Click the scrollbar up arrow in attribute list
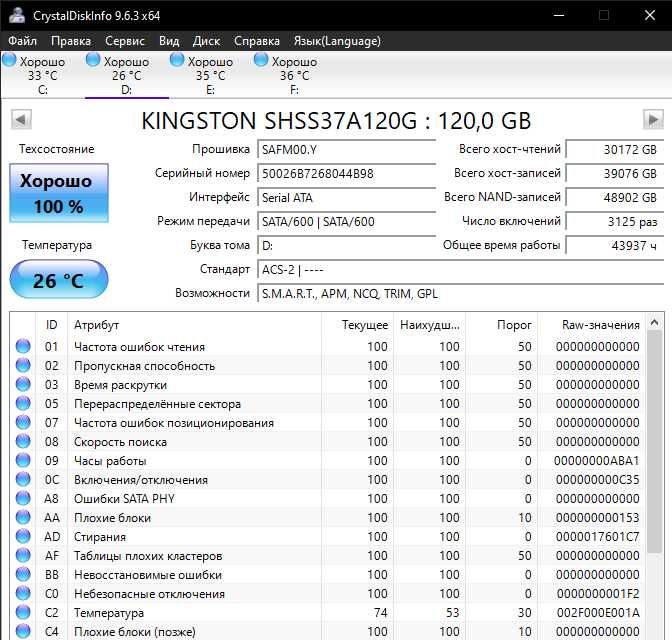 coord(654,322)
